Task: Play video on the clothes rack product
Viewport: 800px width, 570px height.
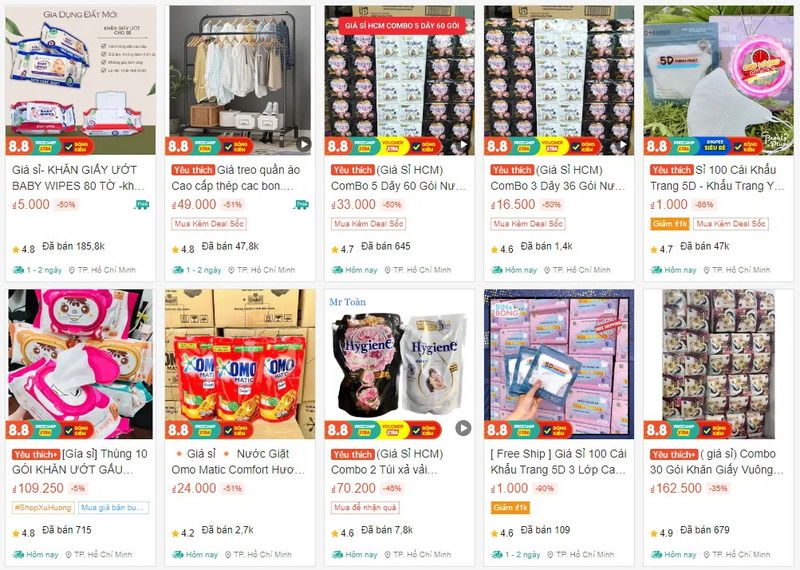Action: pyautogui.click(x=304, y=144)
